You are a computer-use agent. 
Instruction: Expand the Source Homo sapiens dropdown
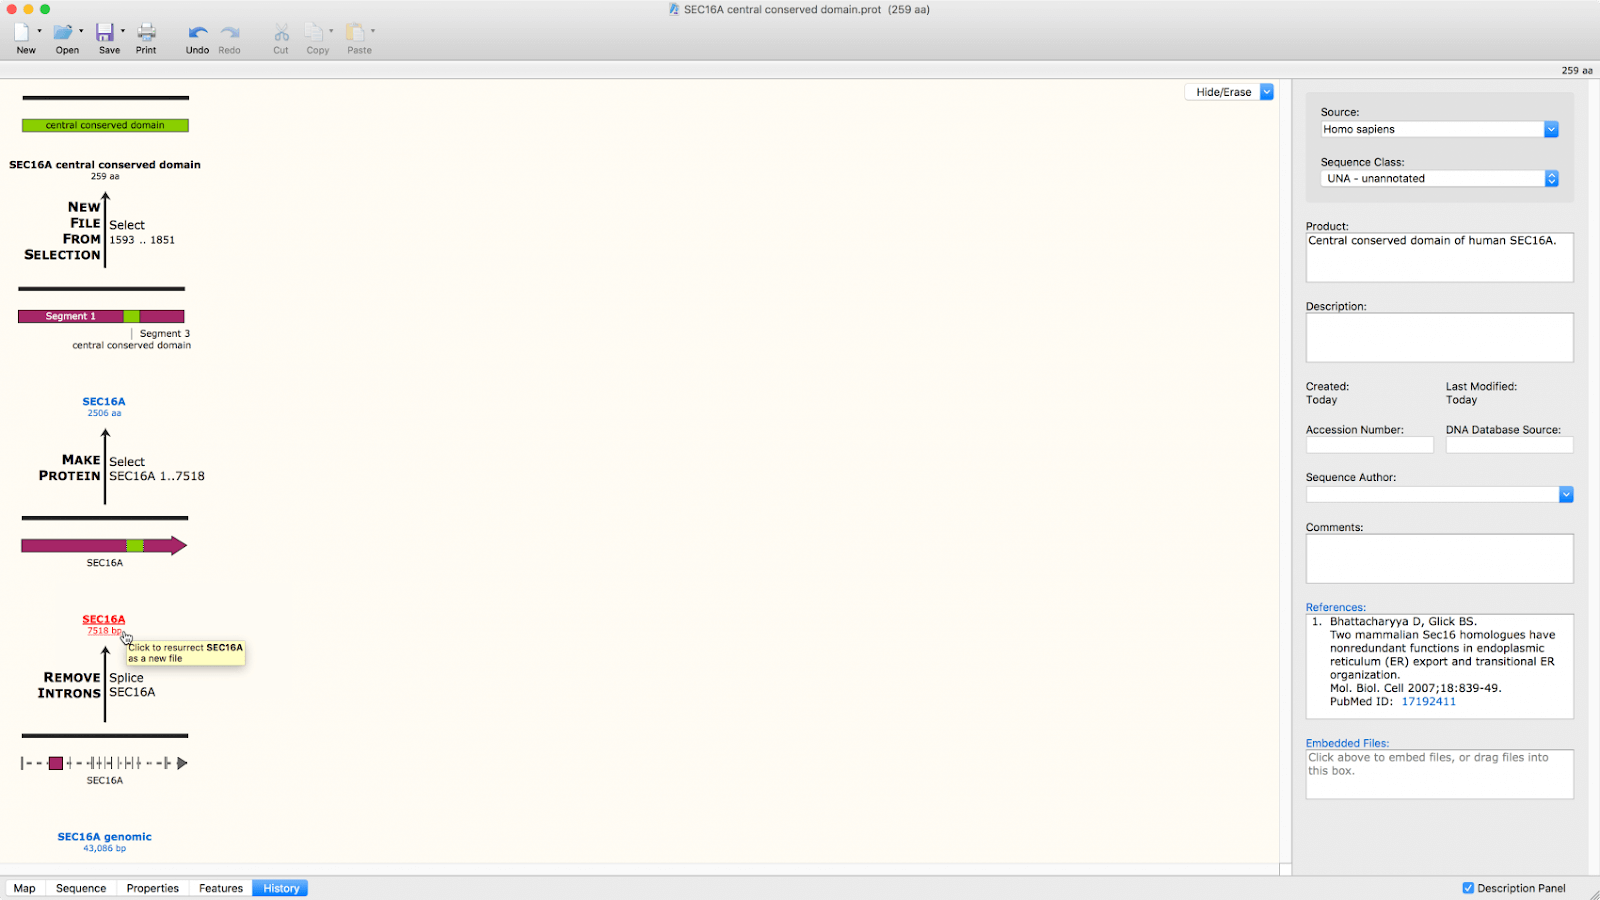1550,129
